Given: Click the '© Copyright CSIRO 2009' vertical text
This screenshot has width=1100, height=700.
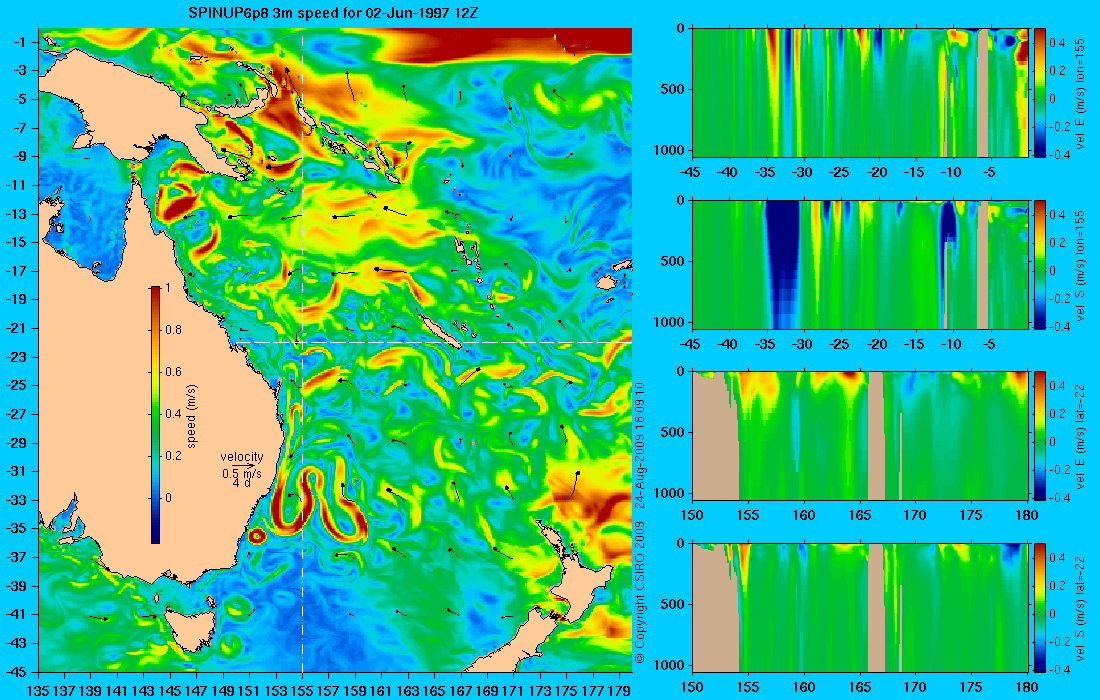Looking at the screenshot, I should [x=639, y=593].
